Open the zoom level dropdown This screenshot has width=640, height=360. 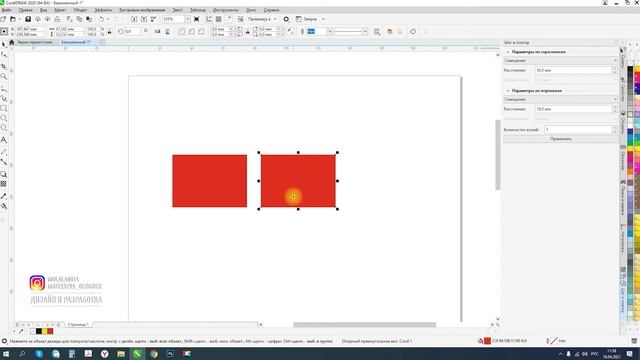[x=187, y=19]
